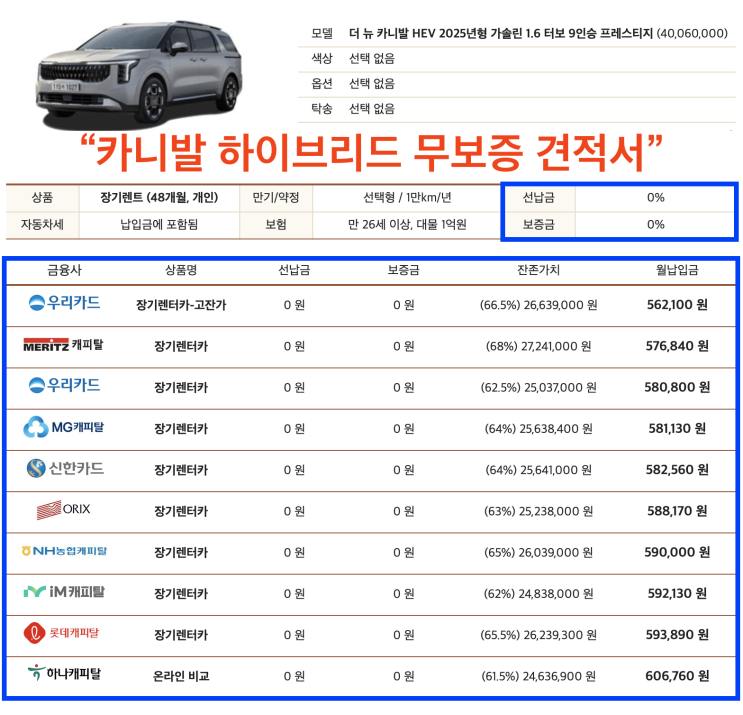This screenshot has width=743, height=715.
Task: Click the 월납입금 column header
Action: [677, 270]
